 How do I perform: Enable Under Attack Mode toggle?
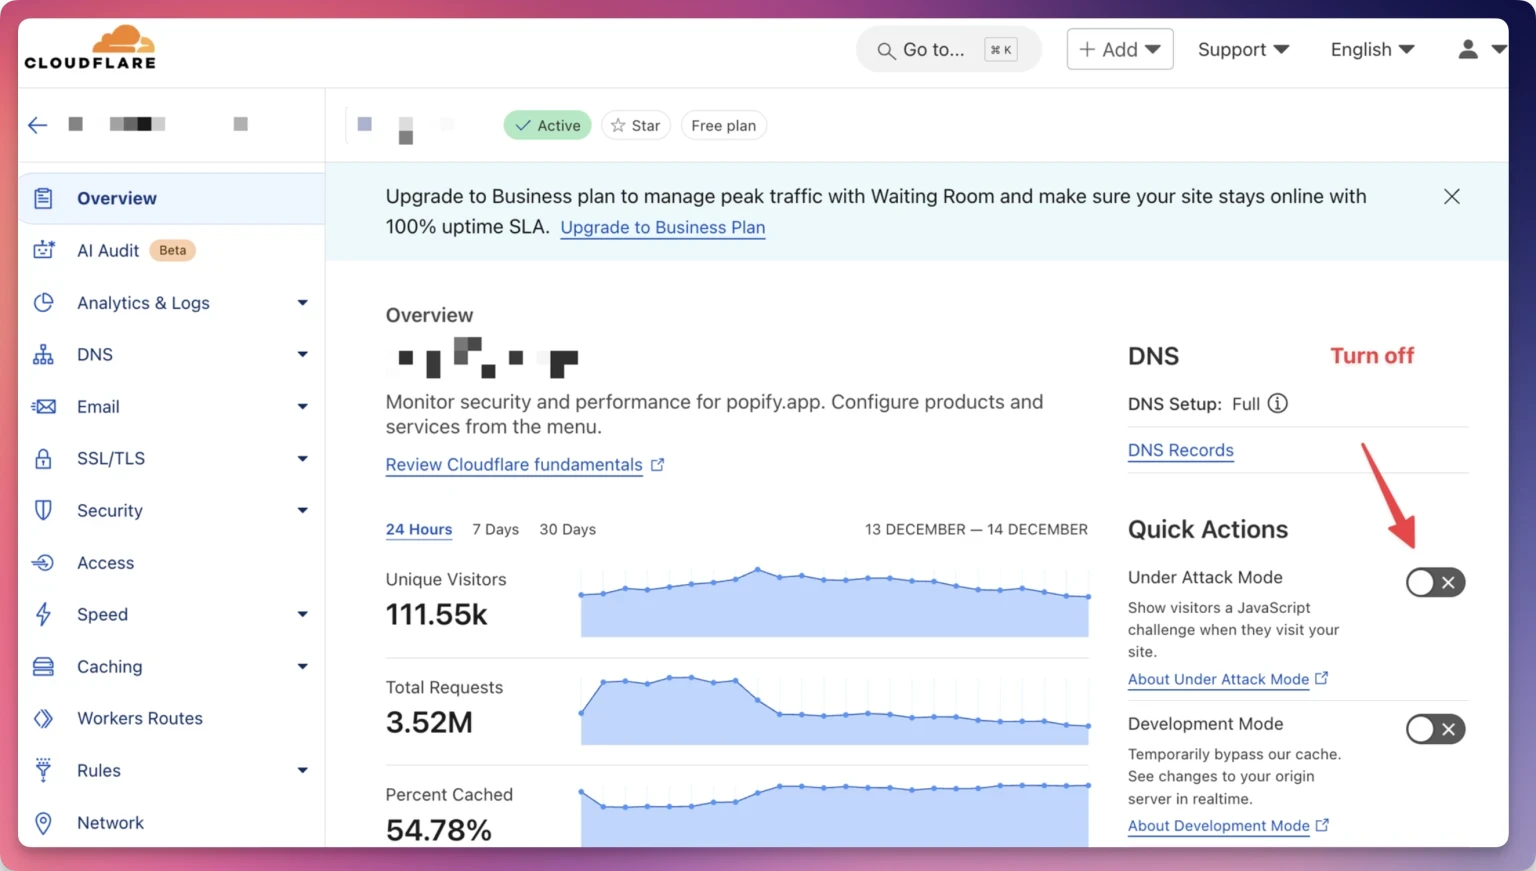pos(1435,582)
